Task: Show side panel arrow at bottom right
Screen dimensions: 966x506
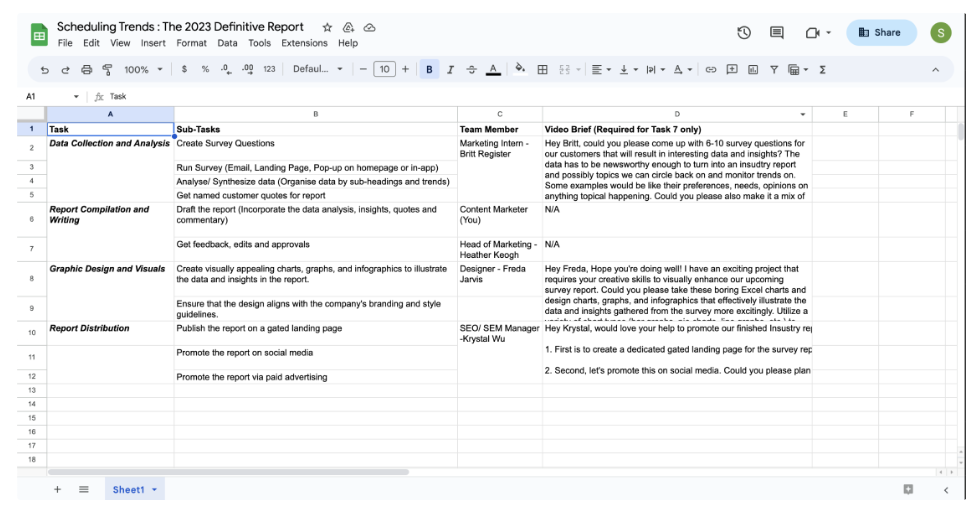Action: coord(946,490)
